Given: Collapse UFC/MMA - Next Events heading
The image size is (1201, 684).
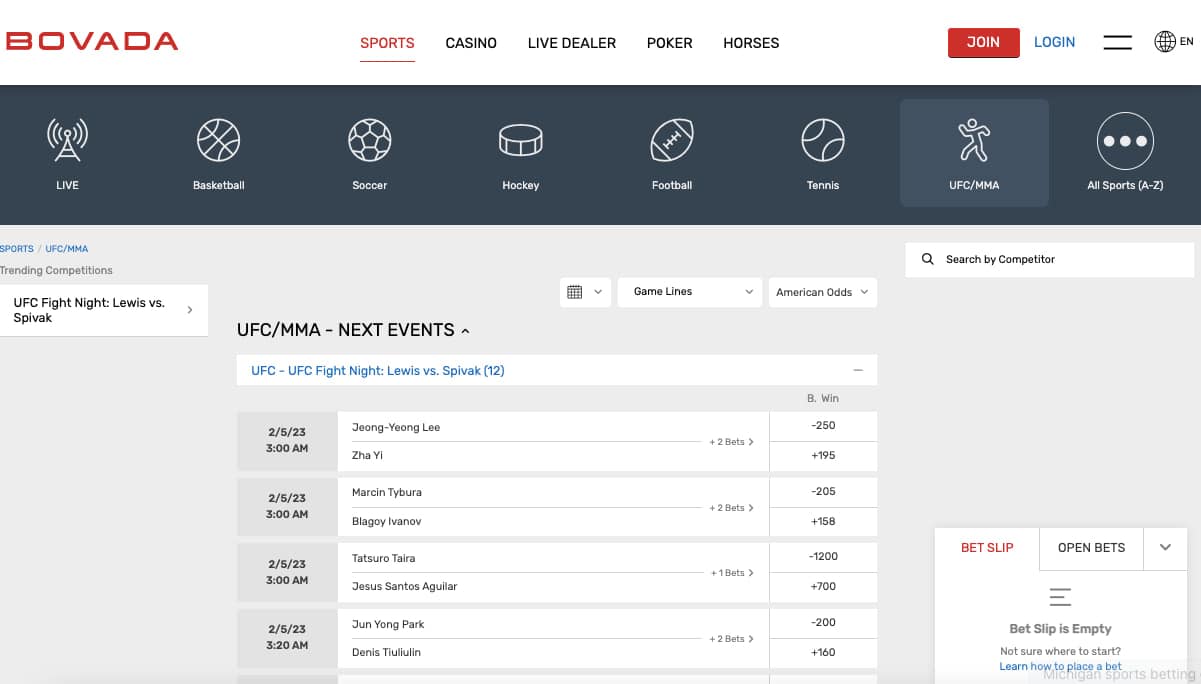Looking at the screenshot, I should pos(353,330).
